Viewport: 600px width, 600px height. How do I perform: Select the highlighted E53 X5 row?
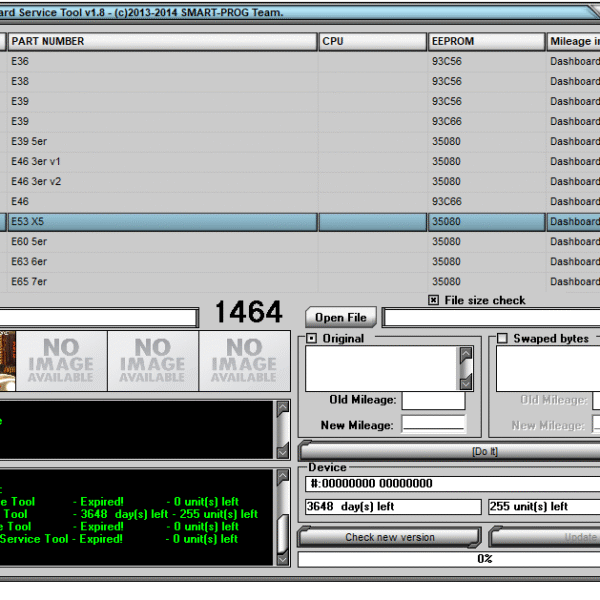tap(300, 222)
